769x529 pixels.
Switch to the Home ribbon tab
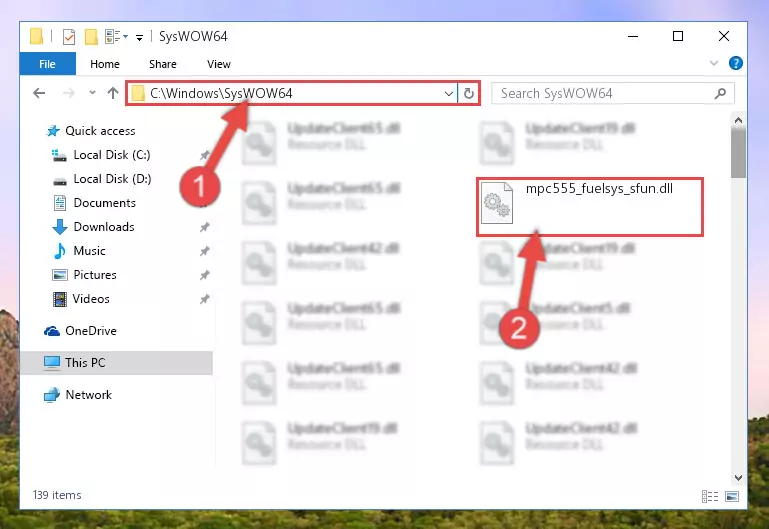coord(104,64)
